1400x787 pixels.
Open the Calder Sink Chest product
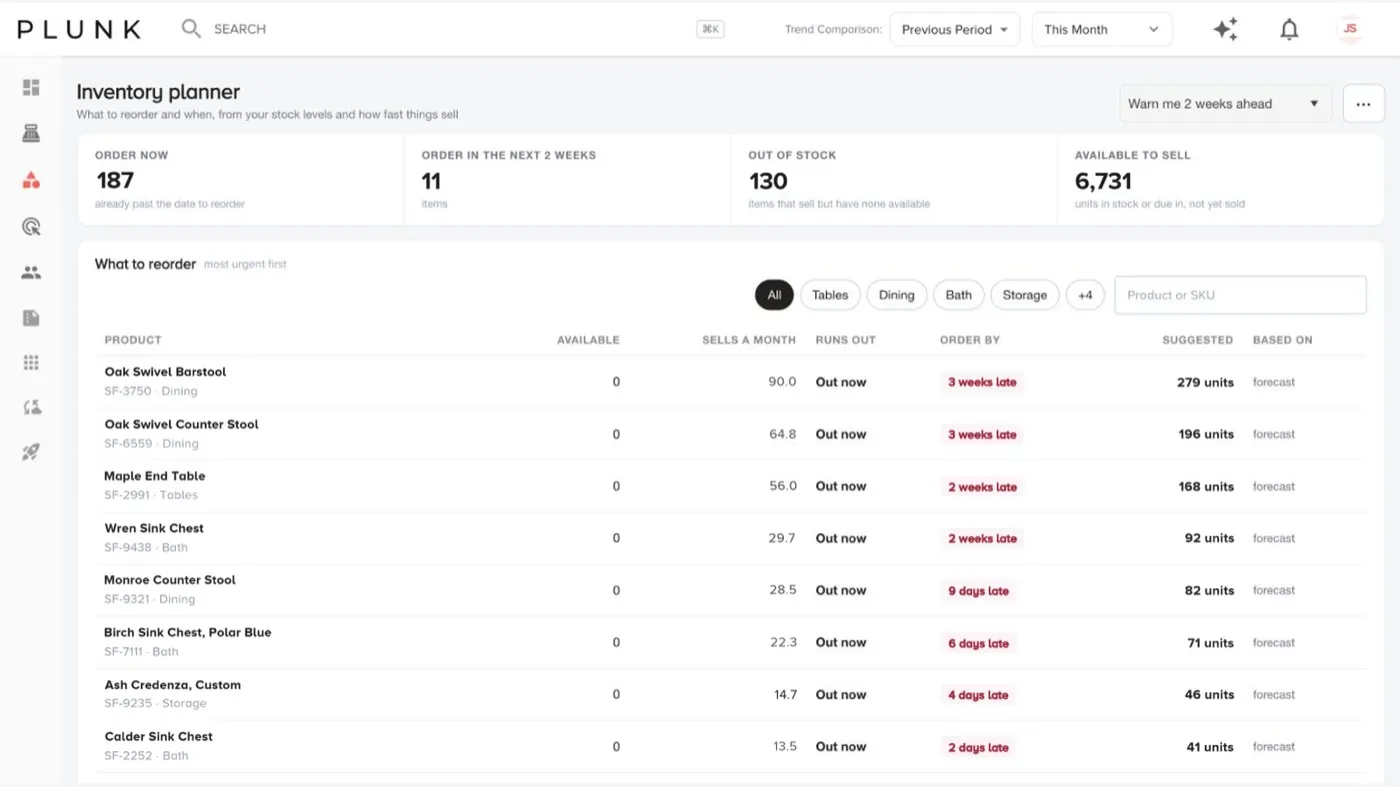[x=159, y=737]
